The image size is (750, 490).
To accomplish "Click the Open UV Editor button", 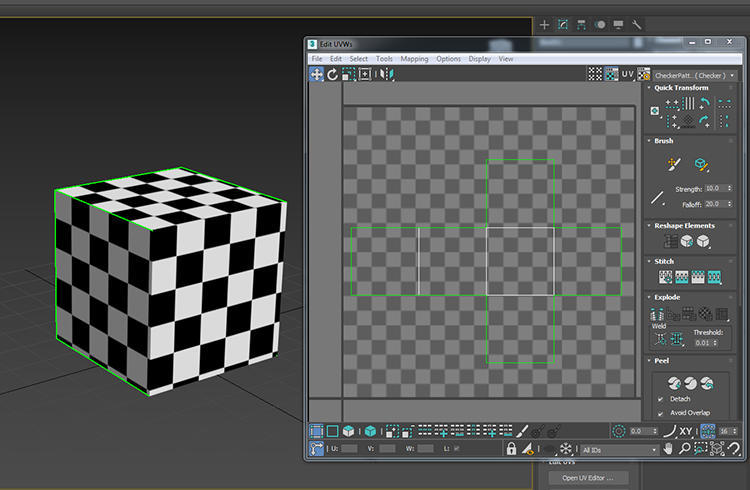I will click(588, 478).
